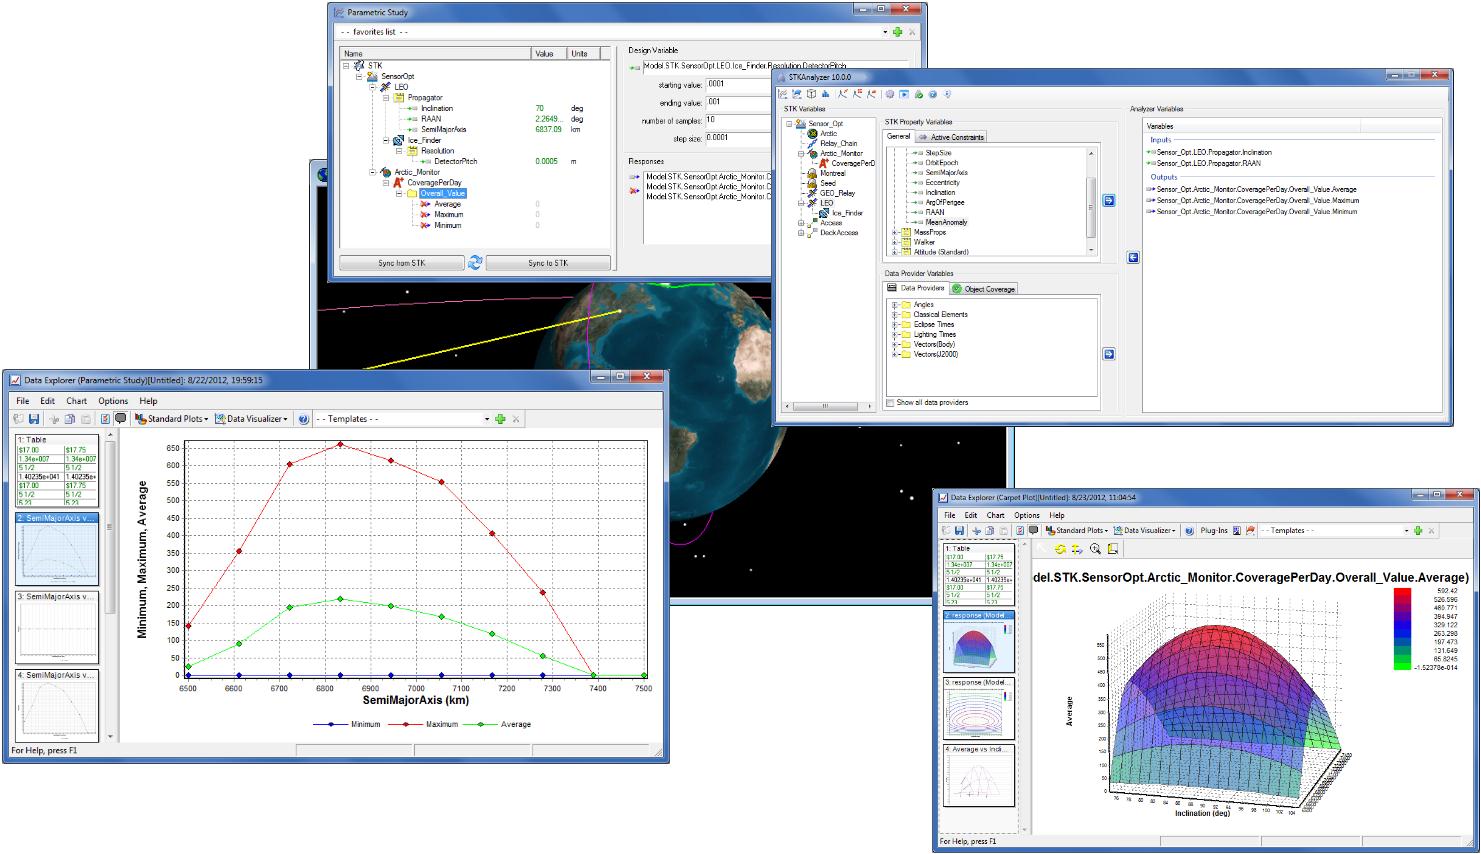Expand the MassProps tree node
This screenshot has width=1481, height=854.
[895, 232]
